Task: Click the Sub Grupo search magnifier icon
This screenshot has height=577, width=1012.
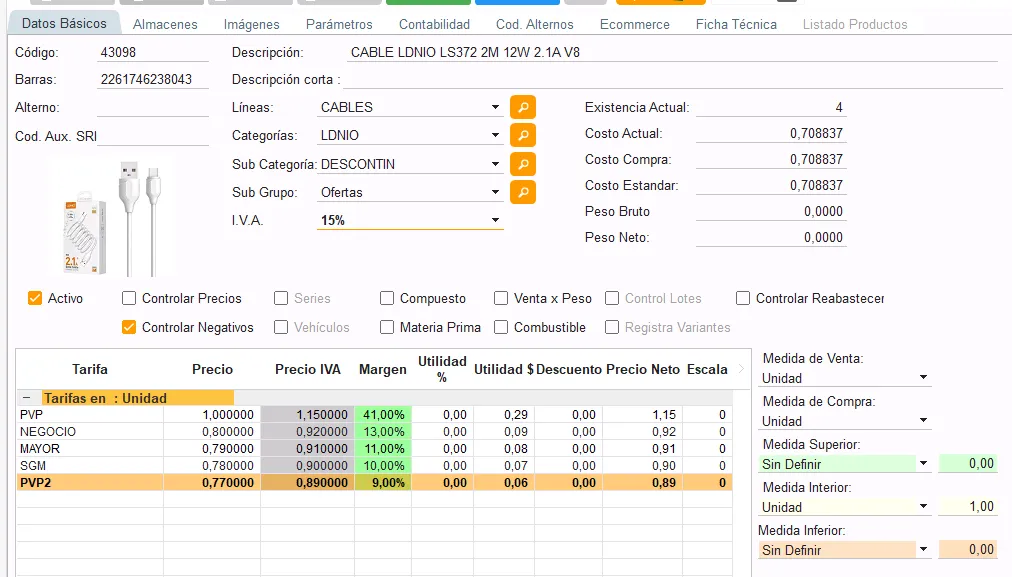Action: pyautogui.click(x=522, y=192)
